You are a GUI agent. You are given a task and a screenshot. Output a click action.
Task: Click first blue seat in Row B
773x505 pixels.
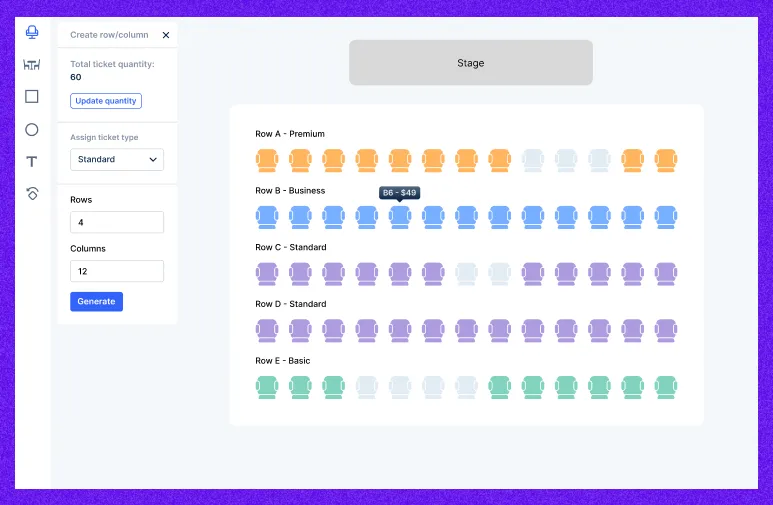click(267, 217)
